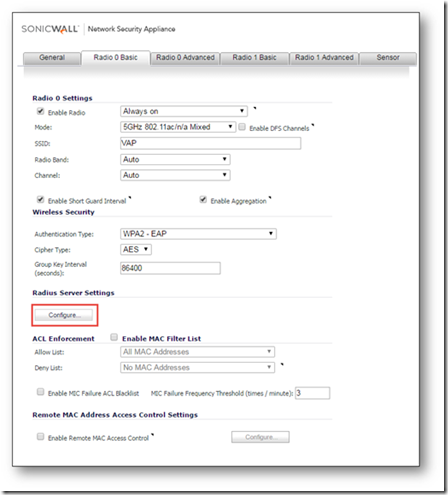Check Enable MAC Filter List
Viewport: 448px width, 495px height.
[114, 337]
